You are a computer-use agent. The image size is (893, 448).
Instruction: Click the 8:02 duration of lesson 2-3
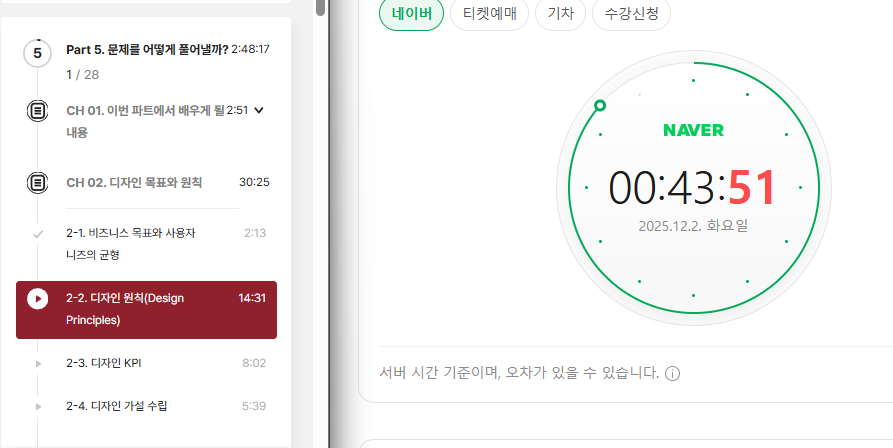click(254, 363)
